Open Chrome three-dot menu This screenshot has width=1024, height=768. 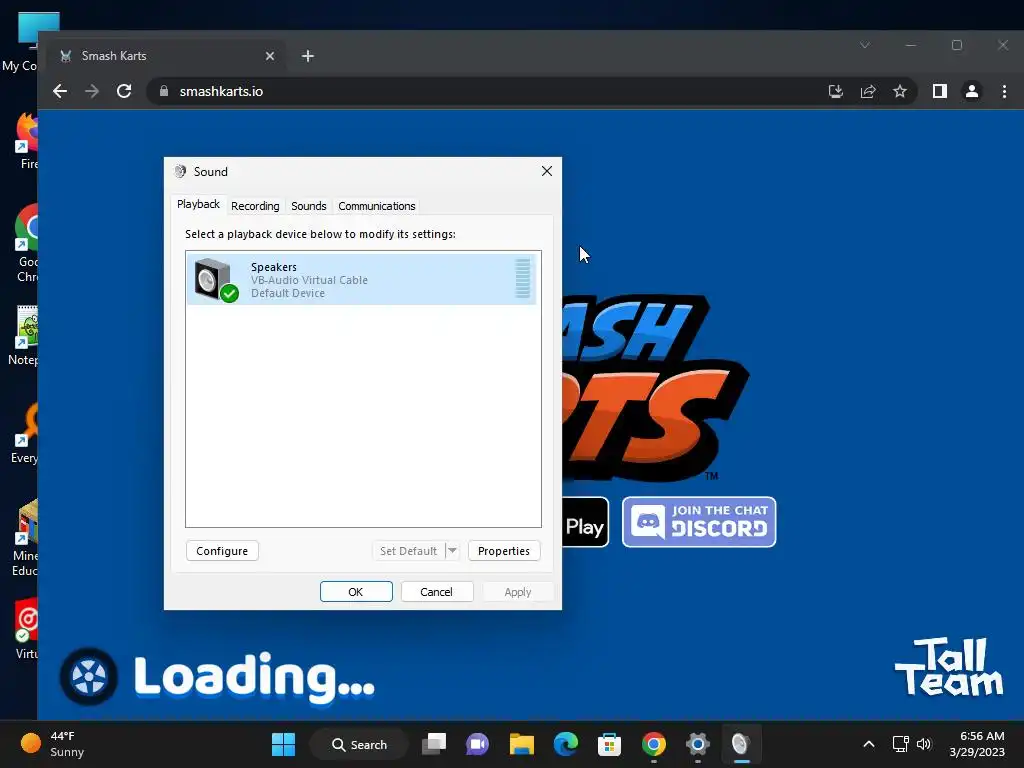tap(1004, 91)
